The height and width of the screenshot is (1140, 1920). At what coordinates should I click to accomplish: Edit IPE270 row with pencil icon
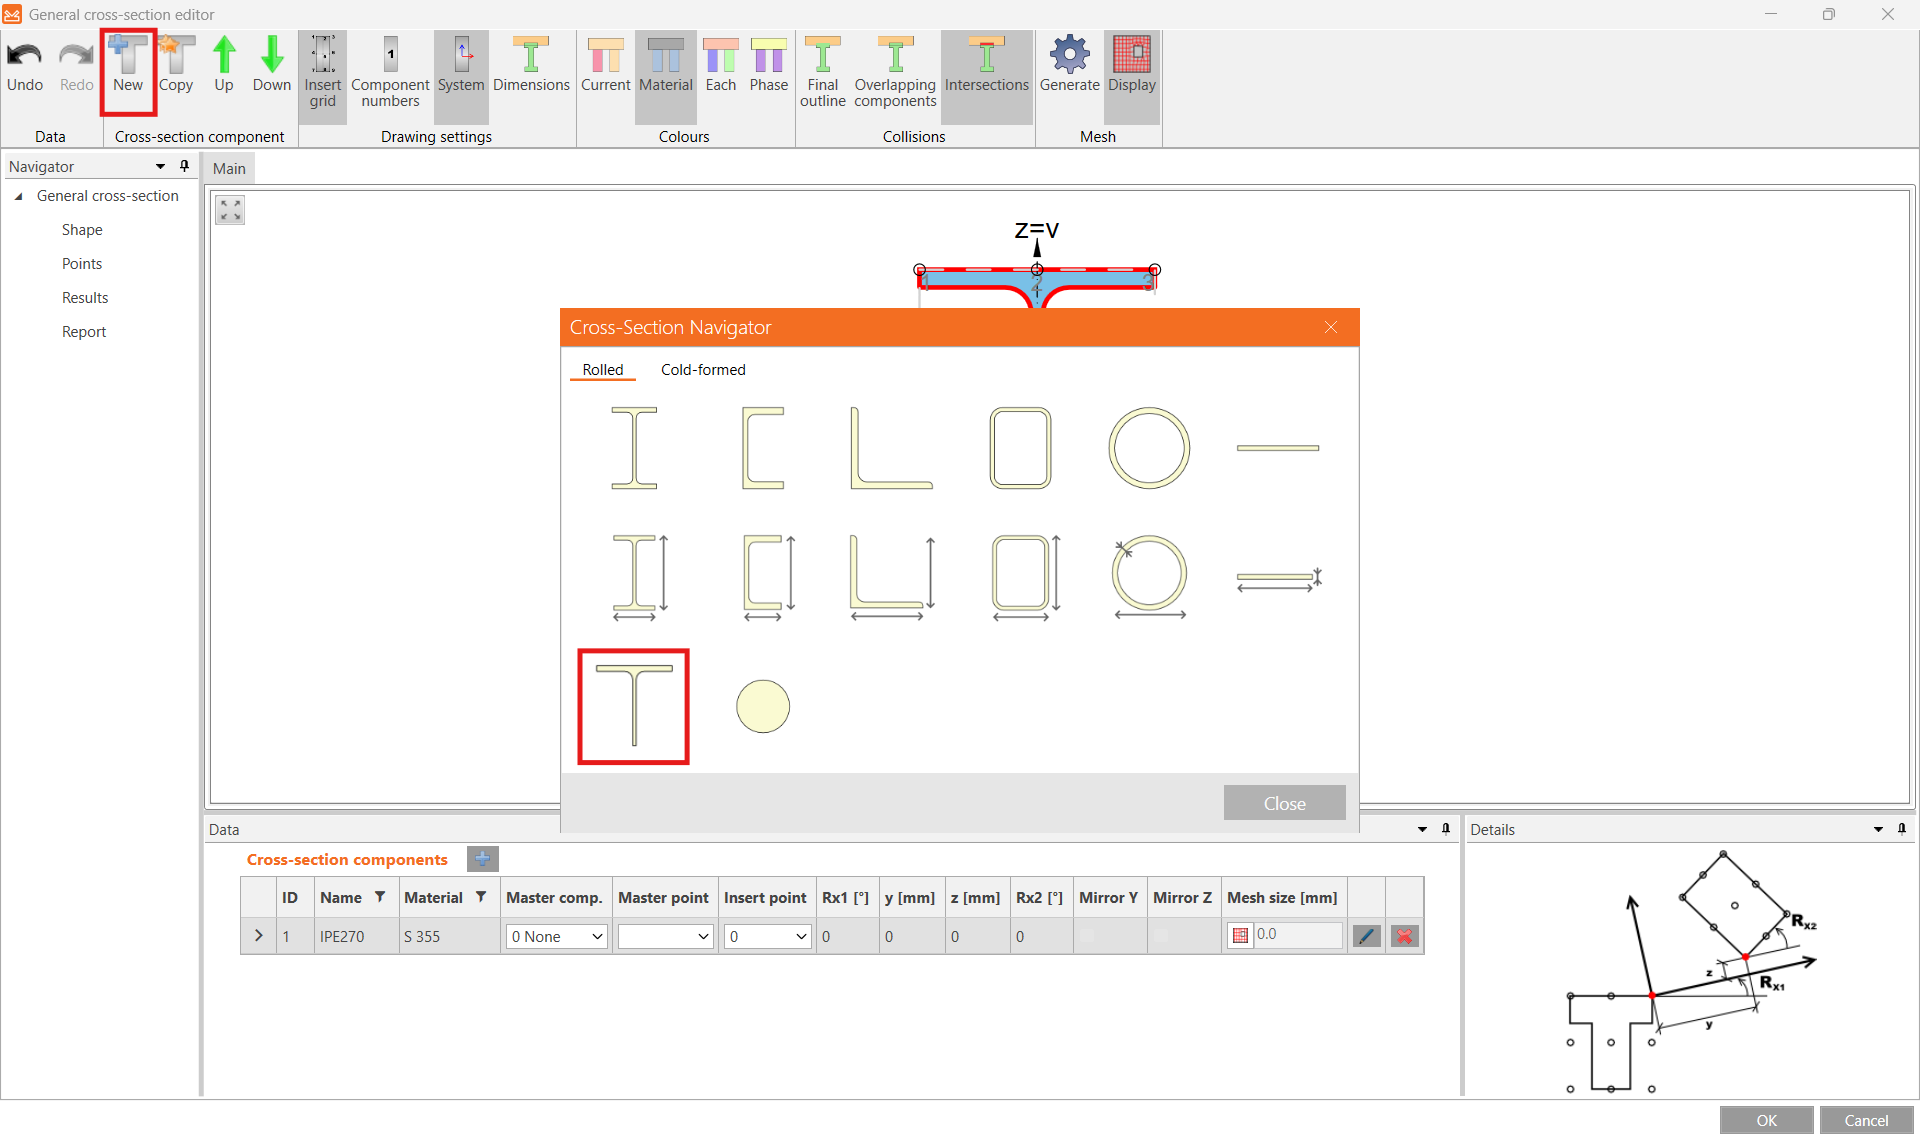click(1366, 936)
